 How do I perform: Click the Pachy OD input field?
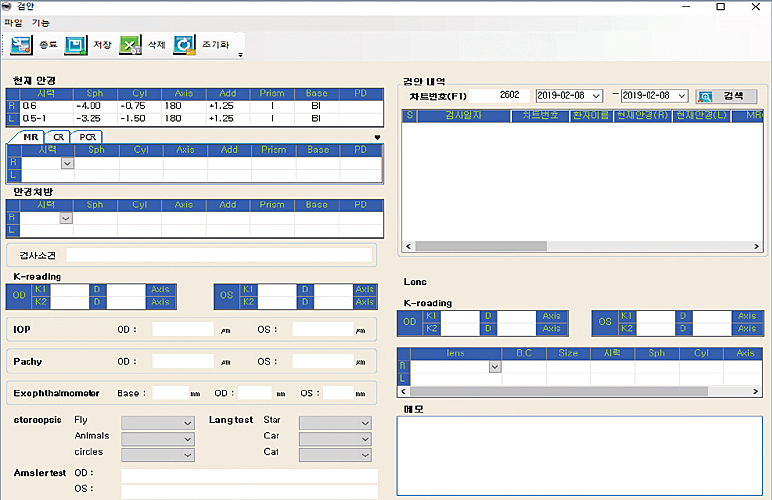click(183, 361)
